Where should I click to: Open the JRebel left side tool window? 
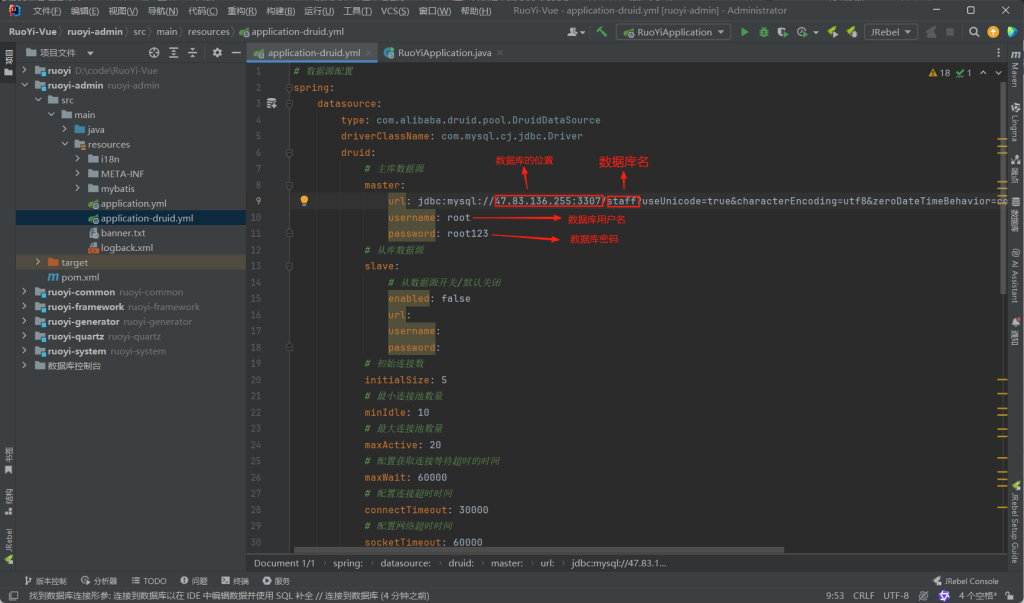click(x=8, y=546)
